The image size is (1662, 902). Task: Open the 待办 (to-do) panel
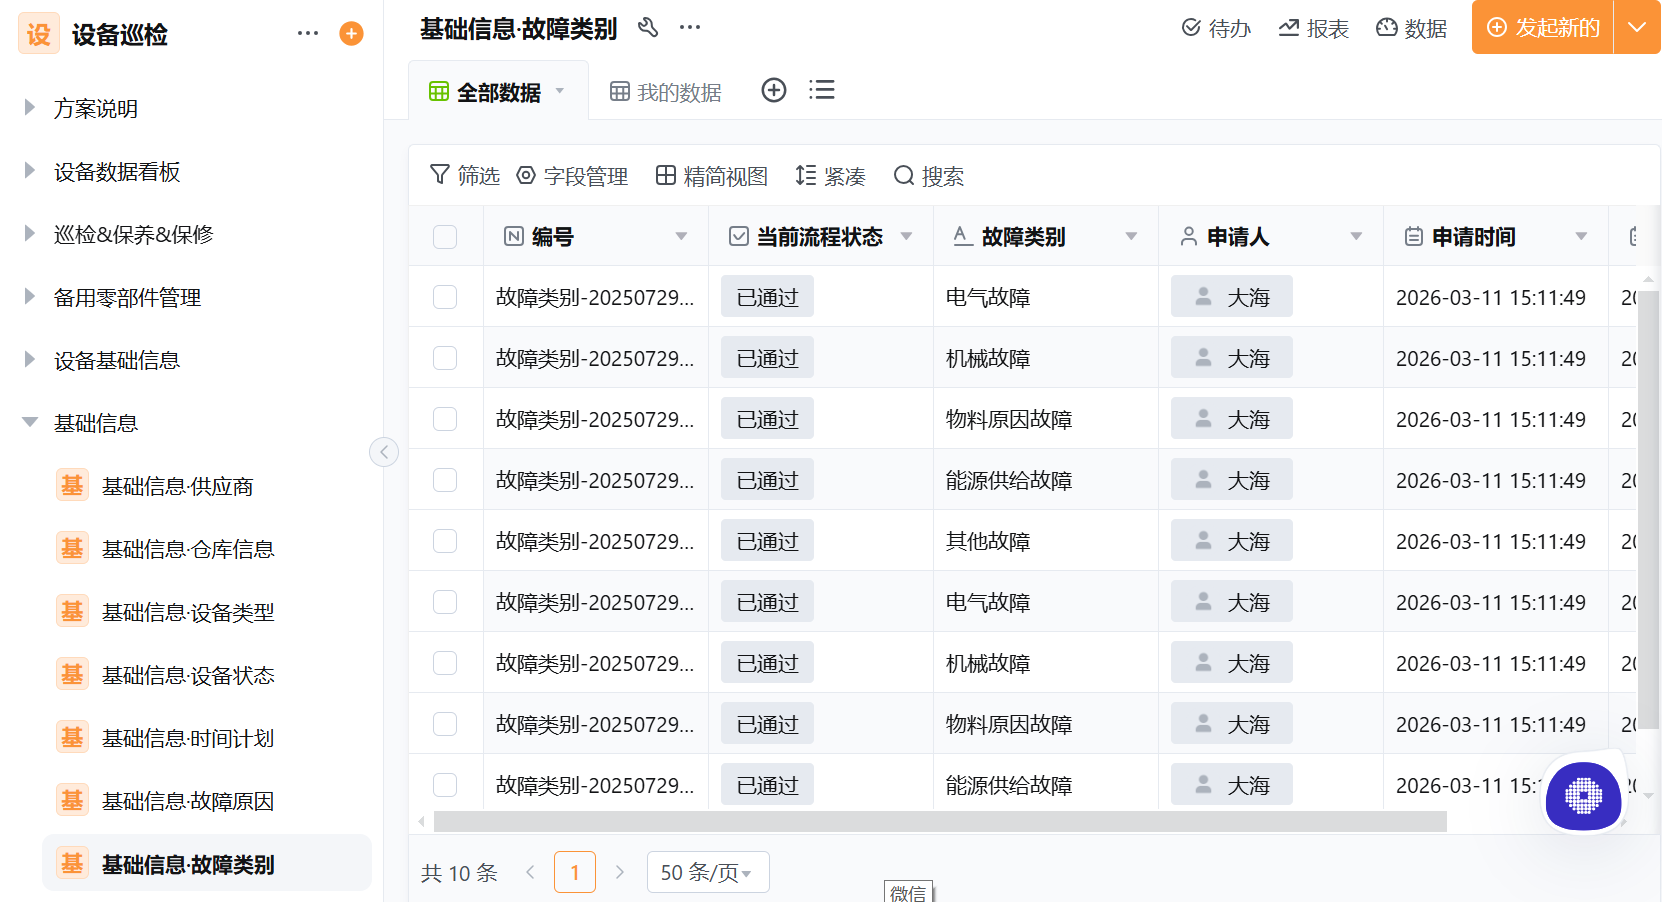[1215, 28]
